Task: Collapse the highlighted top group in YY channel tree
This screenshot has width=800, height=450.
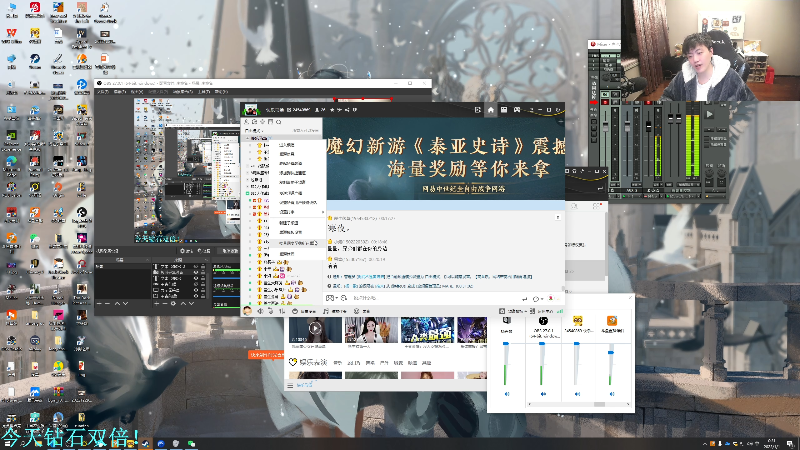Action: (x=248, y=138)
